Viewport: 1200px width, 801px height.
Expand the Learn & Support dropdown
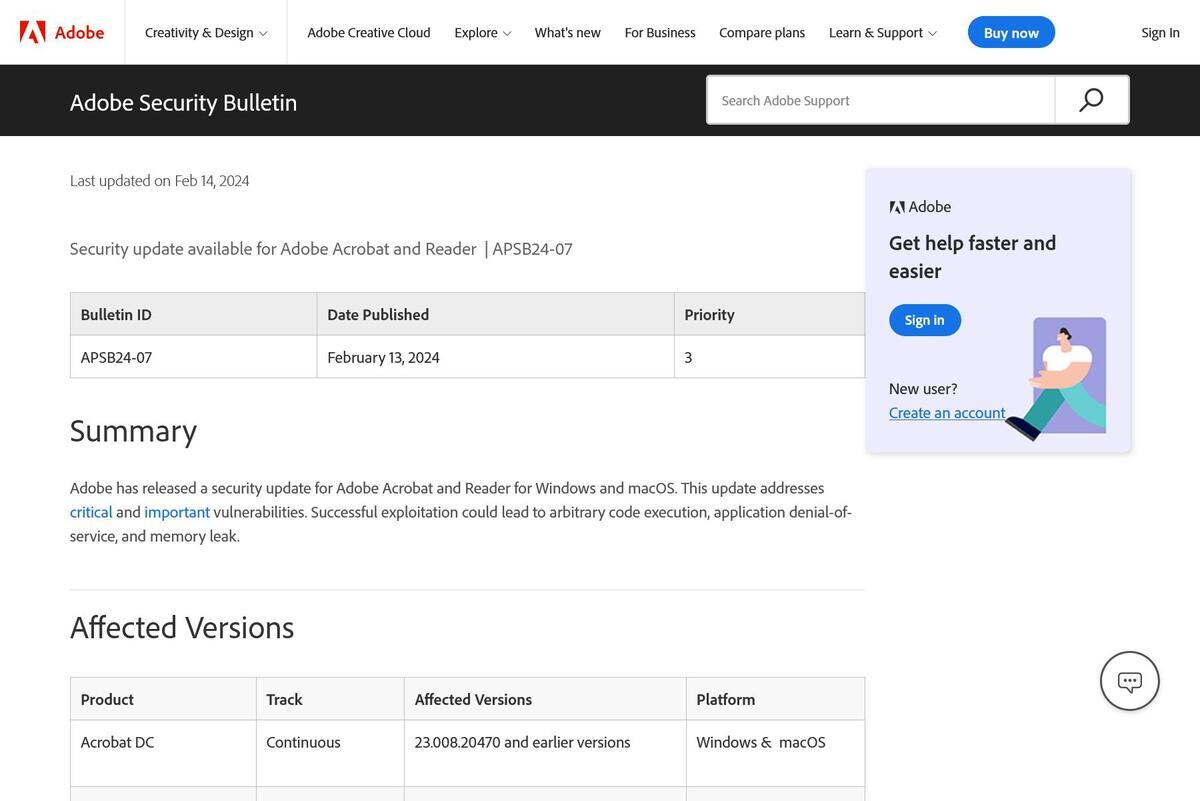pyautogui.click(x=883, y=32)
